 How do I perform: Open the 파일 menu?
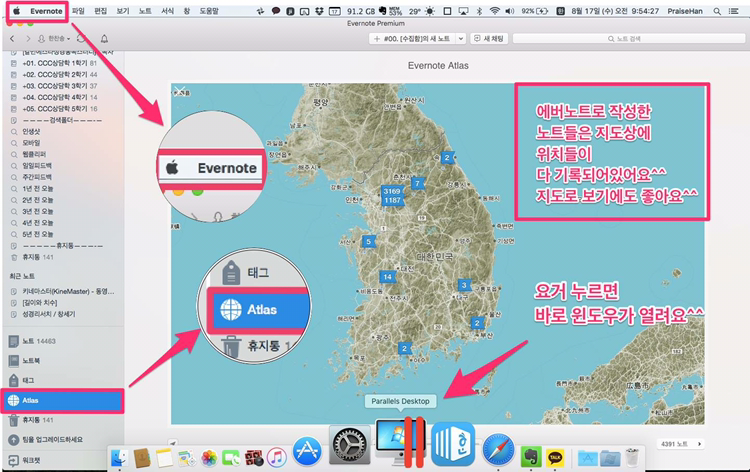click(78, 11)
